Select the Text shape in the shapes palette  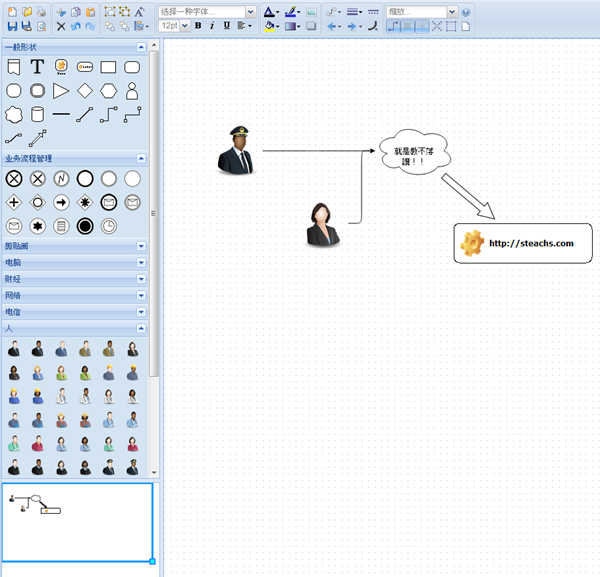37,67
